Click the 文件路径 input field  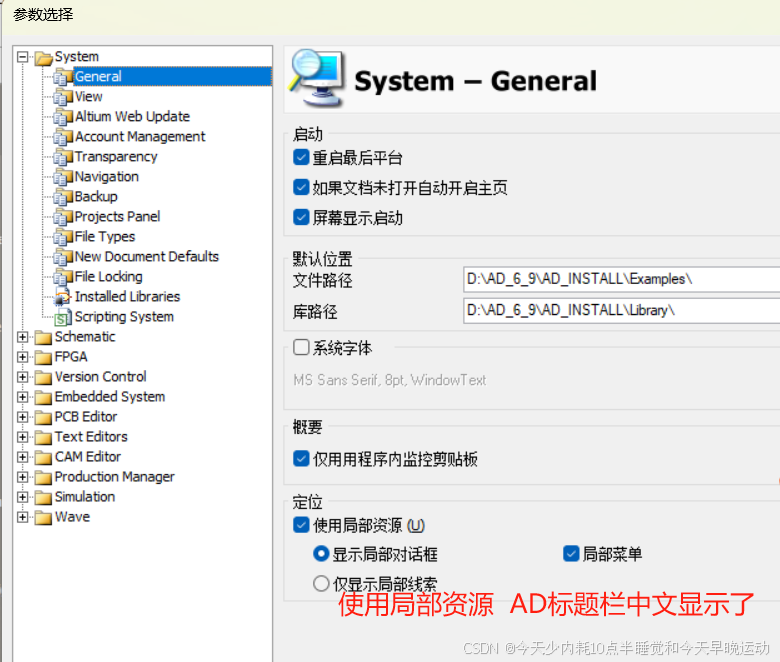621,279
